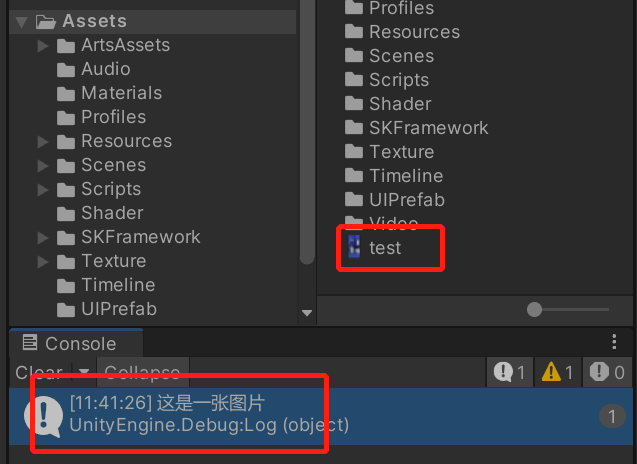637x464 pixels.
Task: Click the Timeline folder icon in file list
Action: click(x=353, y=176)
